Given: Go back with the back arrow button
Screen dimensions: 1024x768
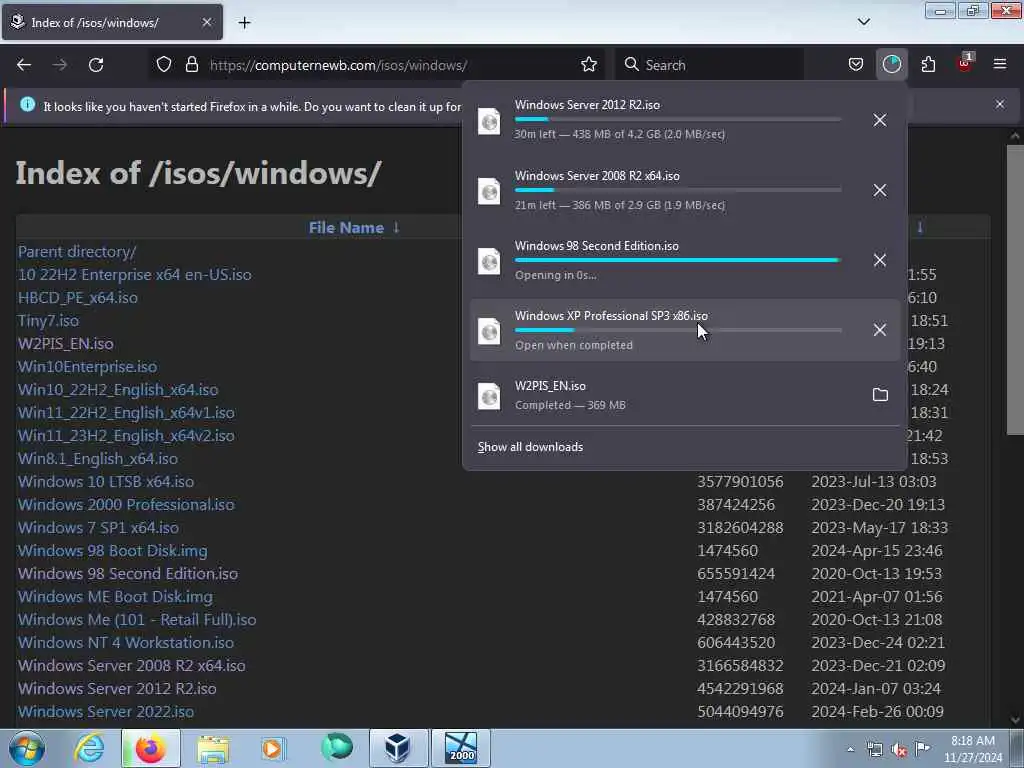Looking at the screenshot, I should click(x=24, y=65).
